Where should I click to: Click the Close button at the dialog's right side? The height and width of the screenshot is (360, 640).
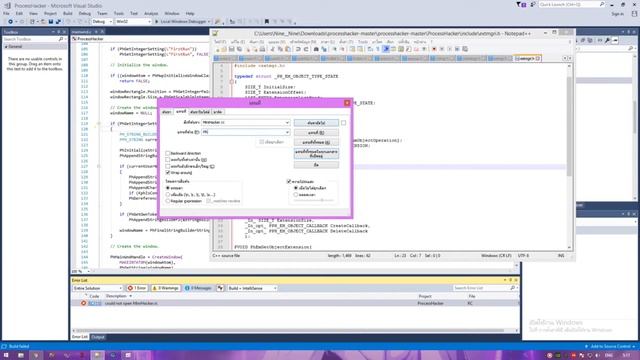point(316,165)
